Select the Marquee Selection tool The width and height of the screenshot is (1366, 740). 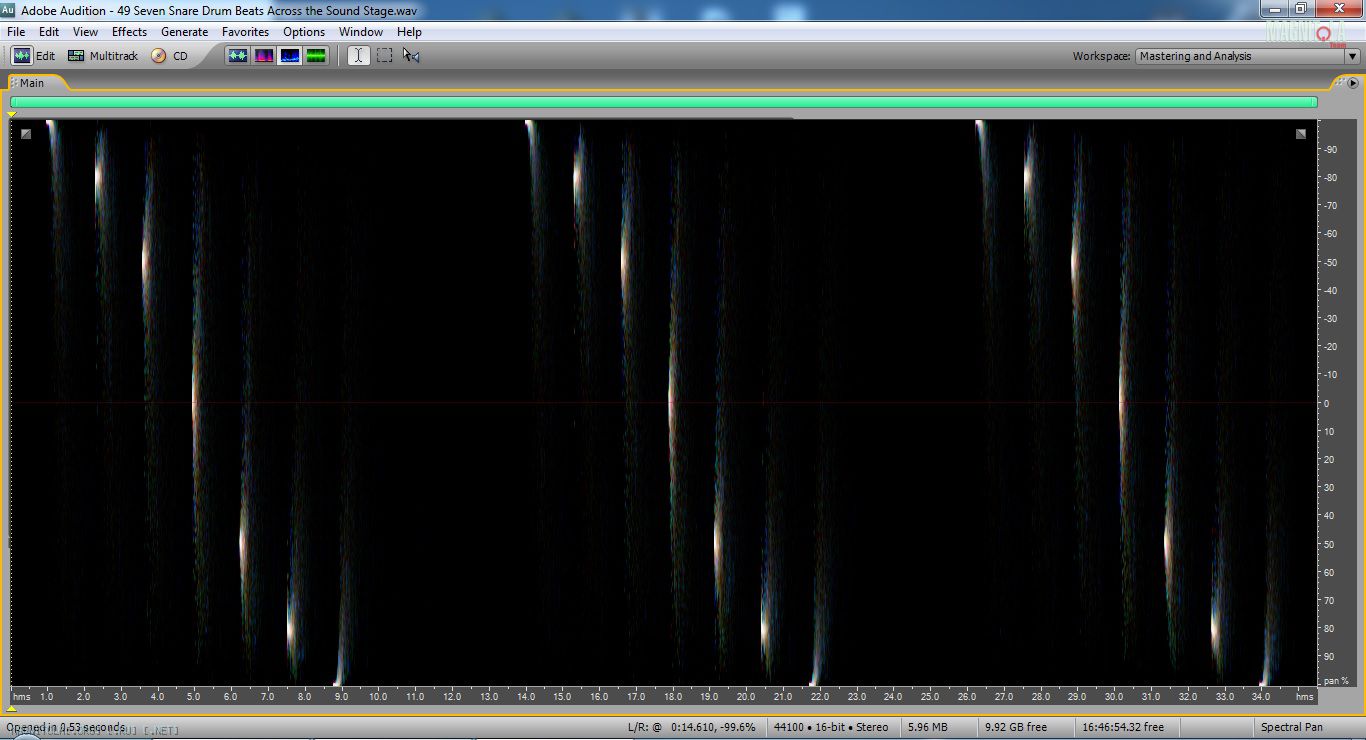coord(385,56)
